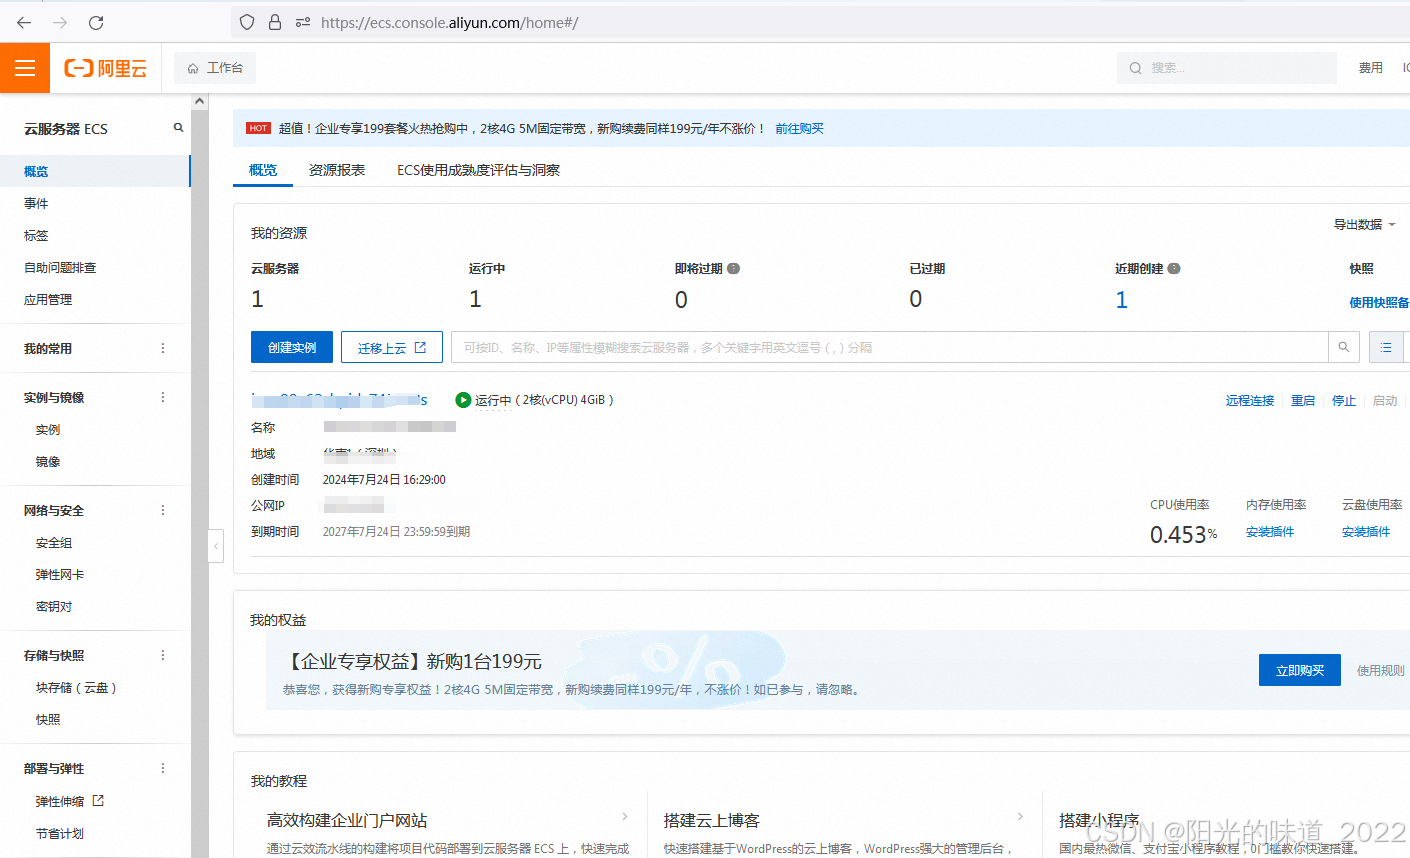The height and width of the screenshot is (858, 1410).
Task: Click 停止 to stop the instance
Action: tap(1344, 401)
